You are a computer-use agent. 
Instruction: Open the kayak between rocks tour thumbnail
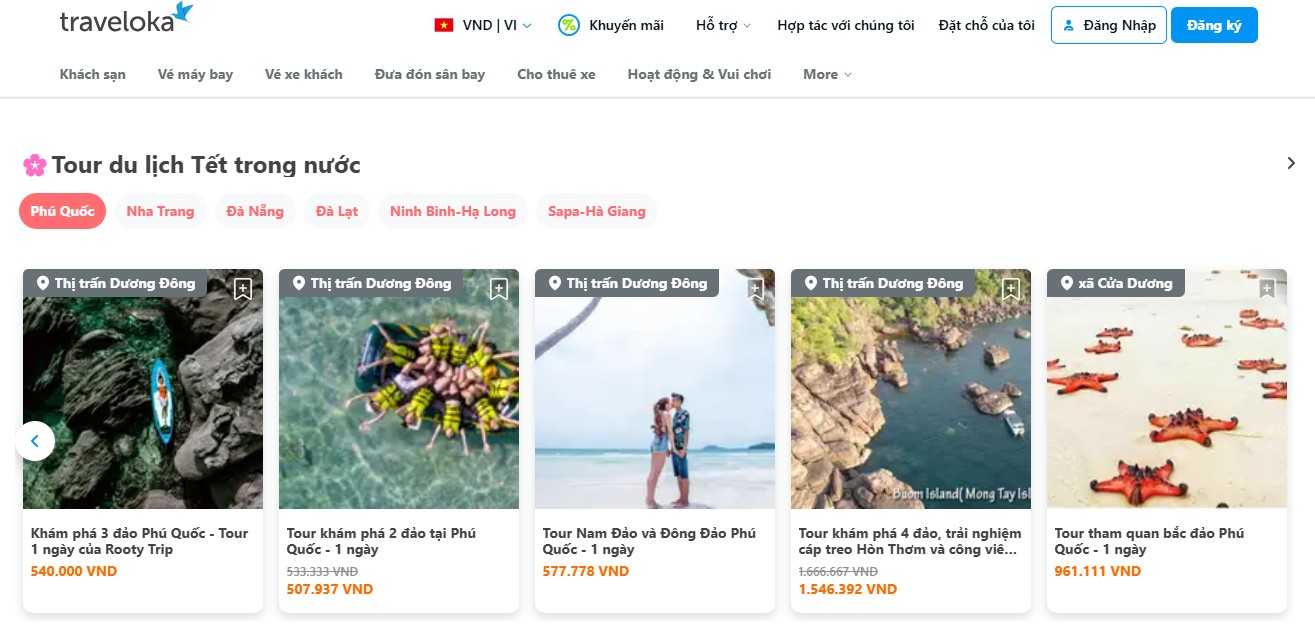point(143,389)
